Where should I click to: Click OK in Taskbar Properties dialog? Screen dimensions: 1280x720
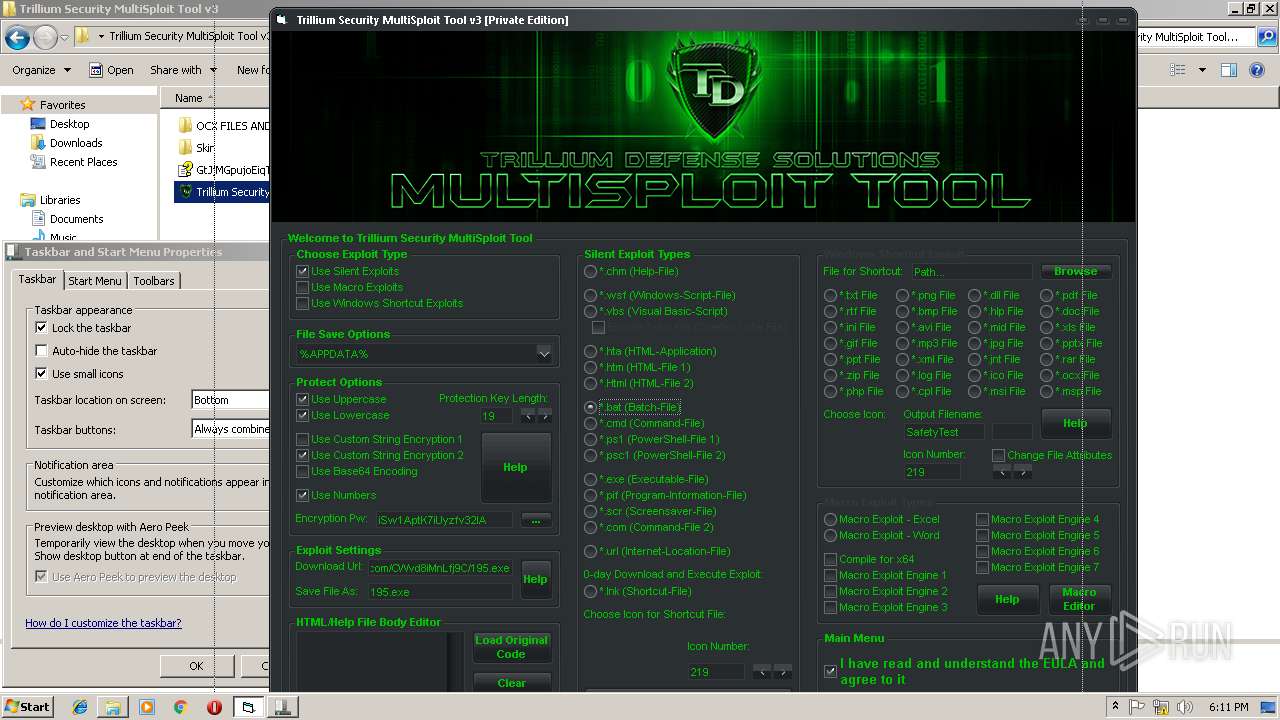[196, 665]
